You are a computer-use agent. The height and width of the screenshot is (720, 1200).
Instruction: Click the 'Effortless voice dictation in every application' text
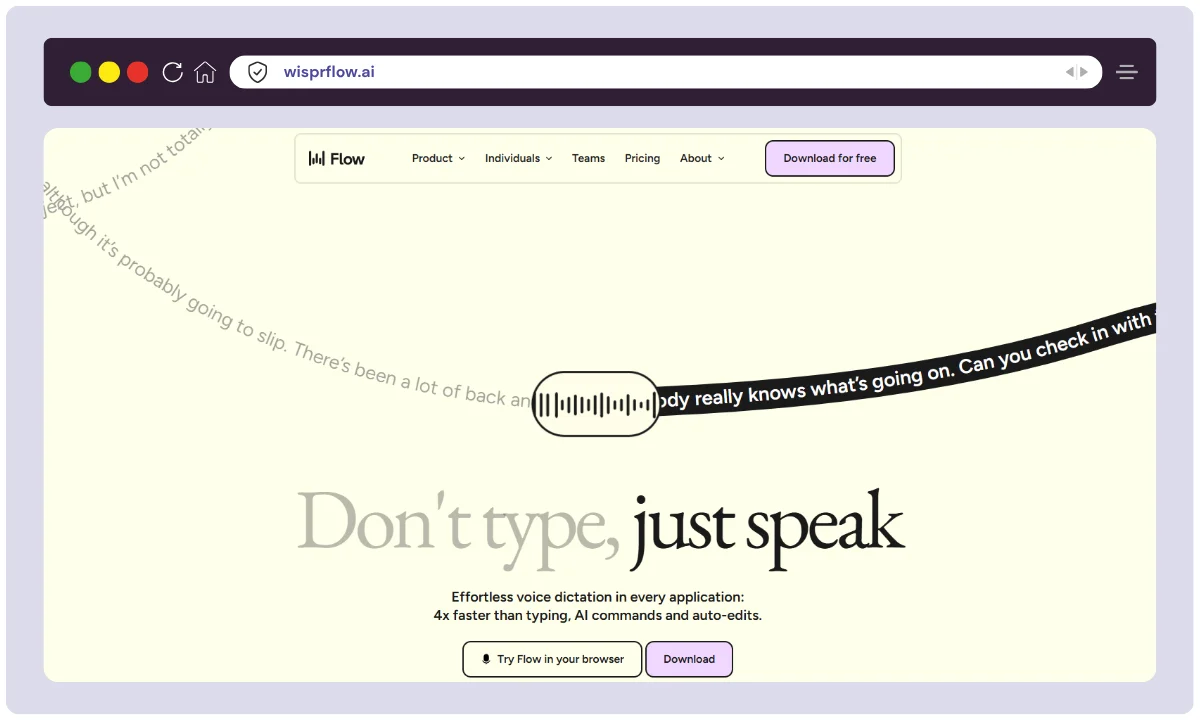(598, 597)
